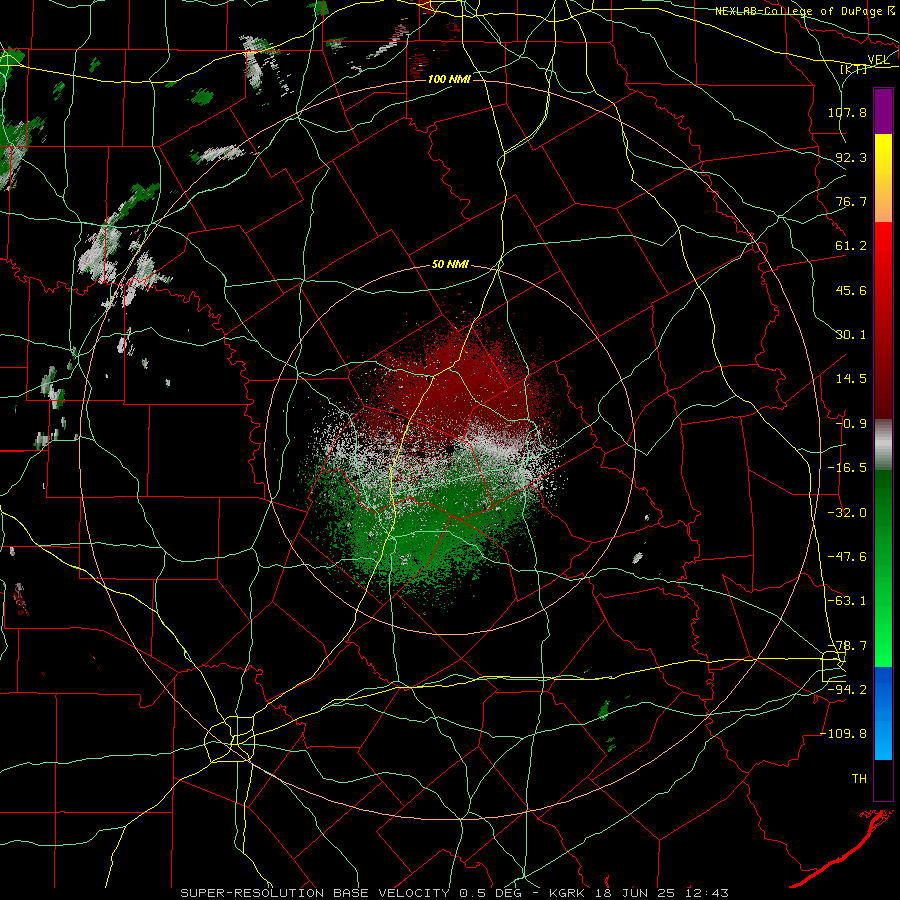Click the TH legend label
Image resolution: width=900 pixels, height=900 pixels.
[x=859, y=779]
